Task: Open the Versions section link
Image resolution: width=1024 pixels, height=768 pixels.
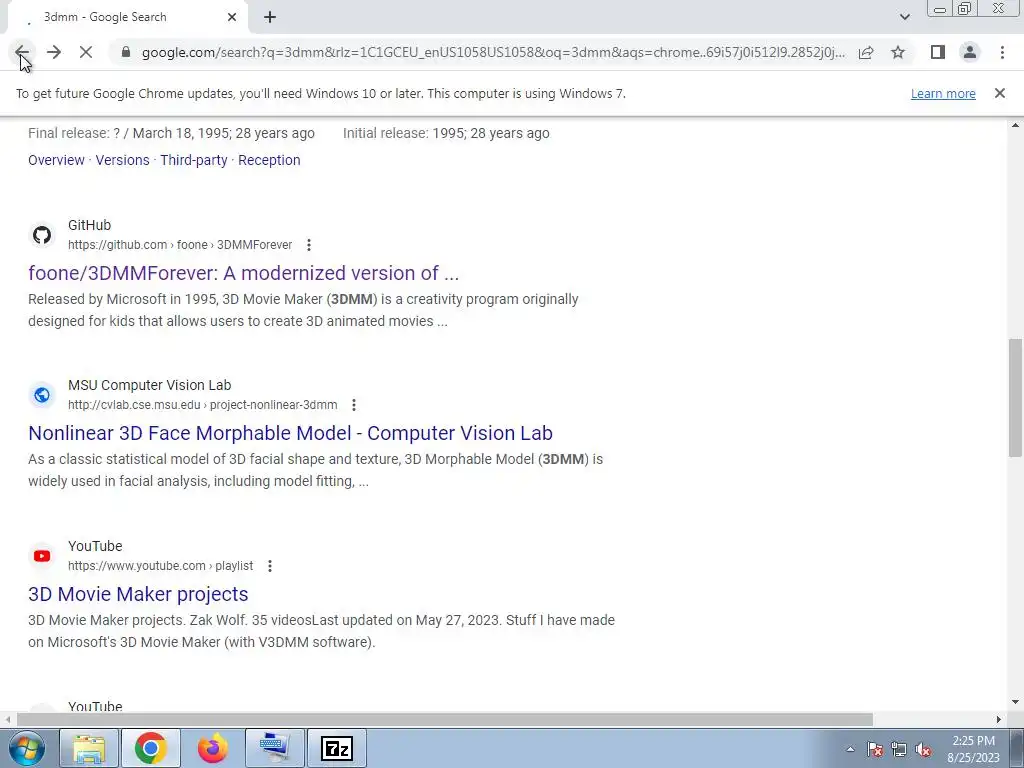Action: click(122, 160)
